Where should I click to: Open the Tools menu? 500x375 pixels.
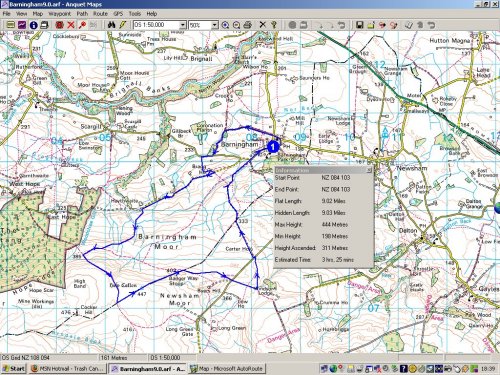[x=135, y=14]
